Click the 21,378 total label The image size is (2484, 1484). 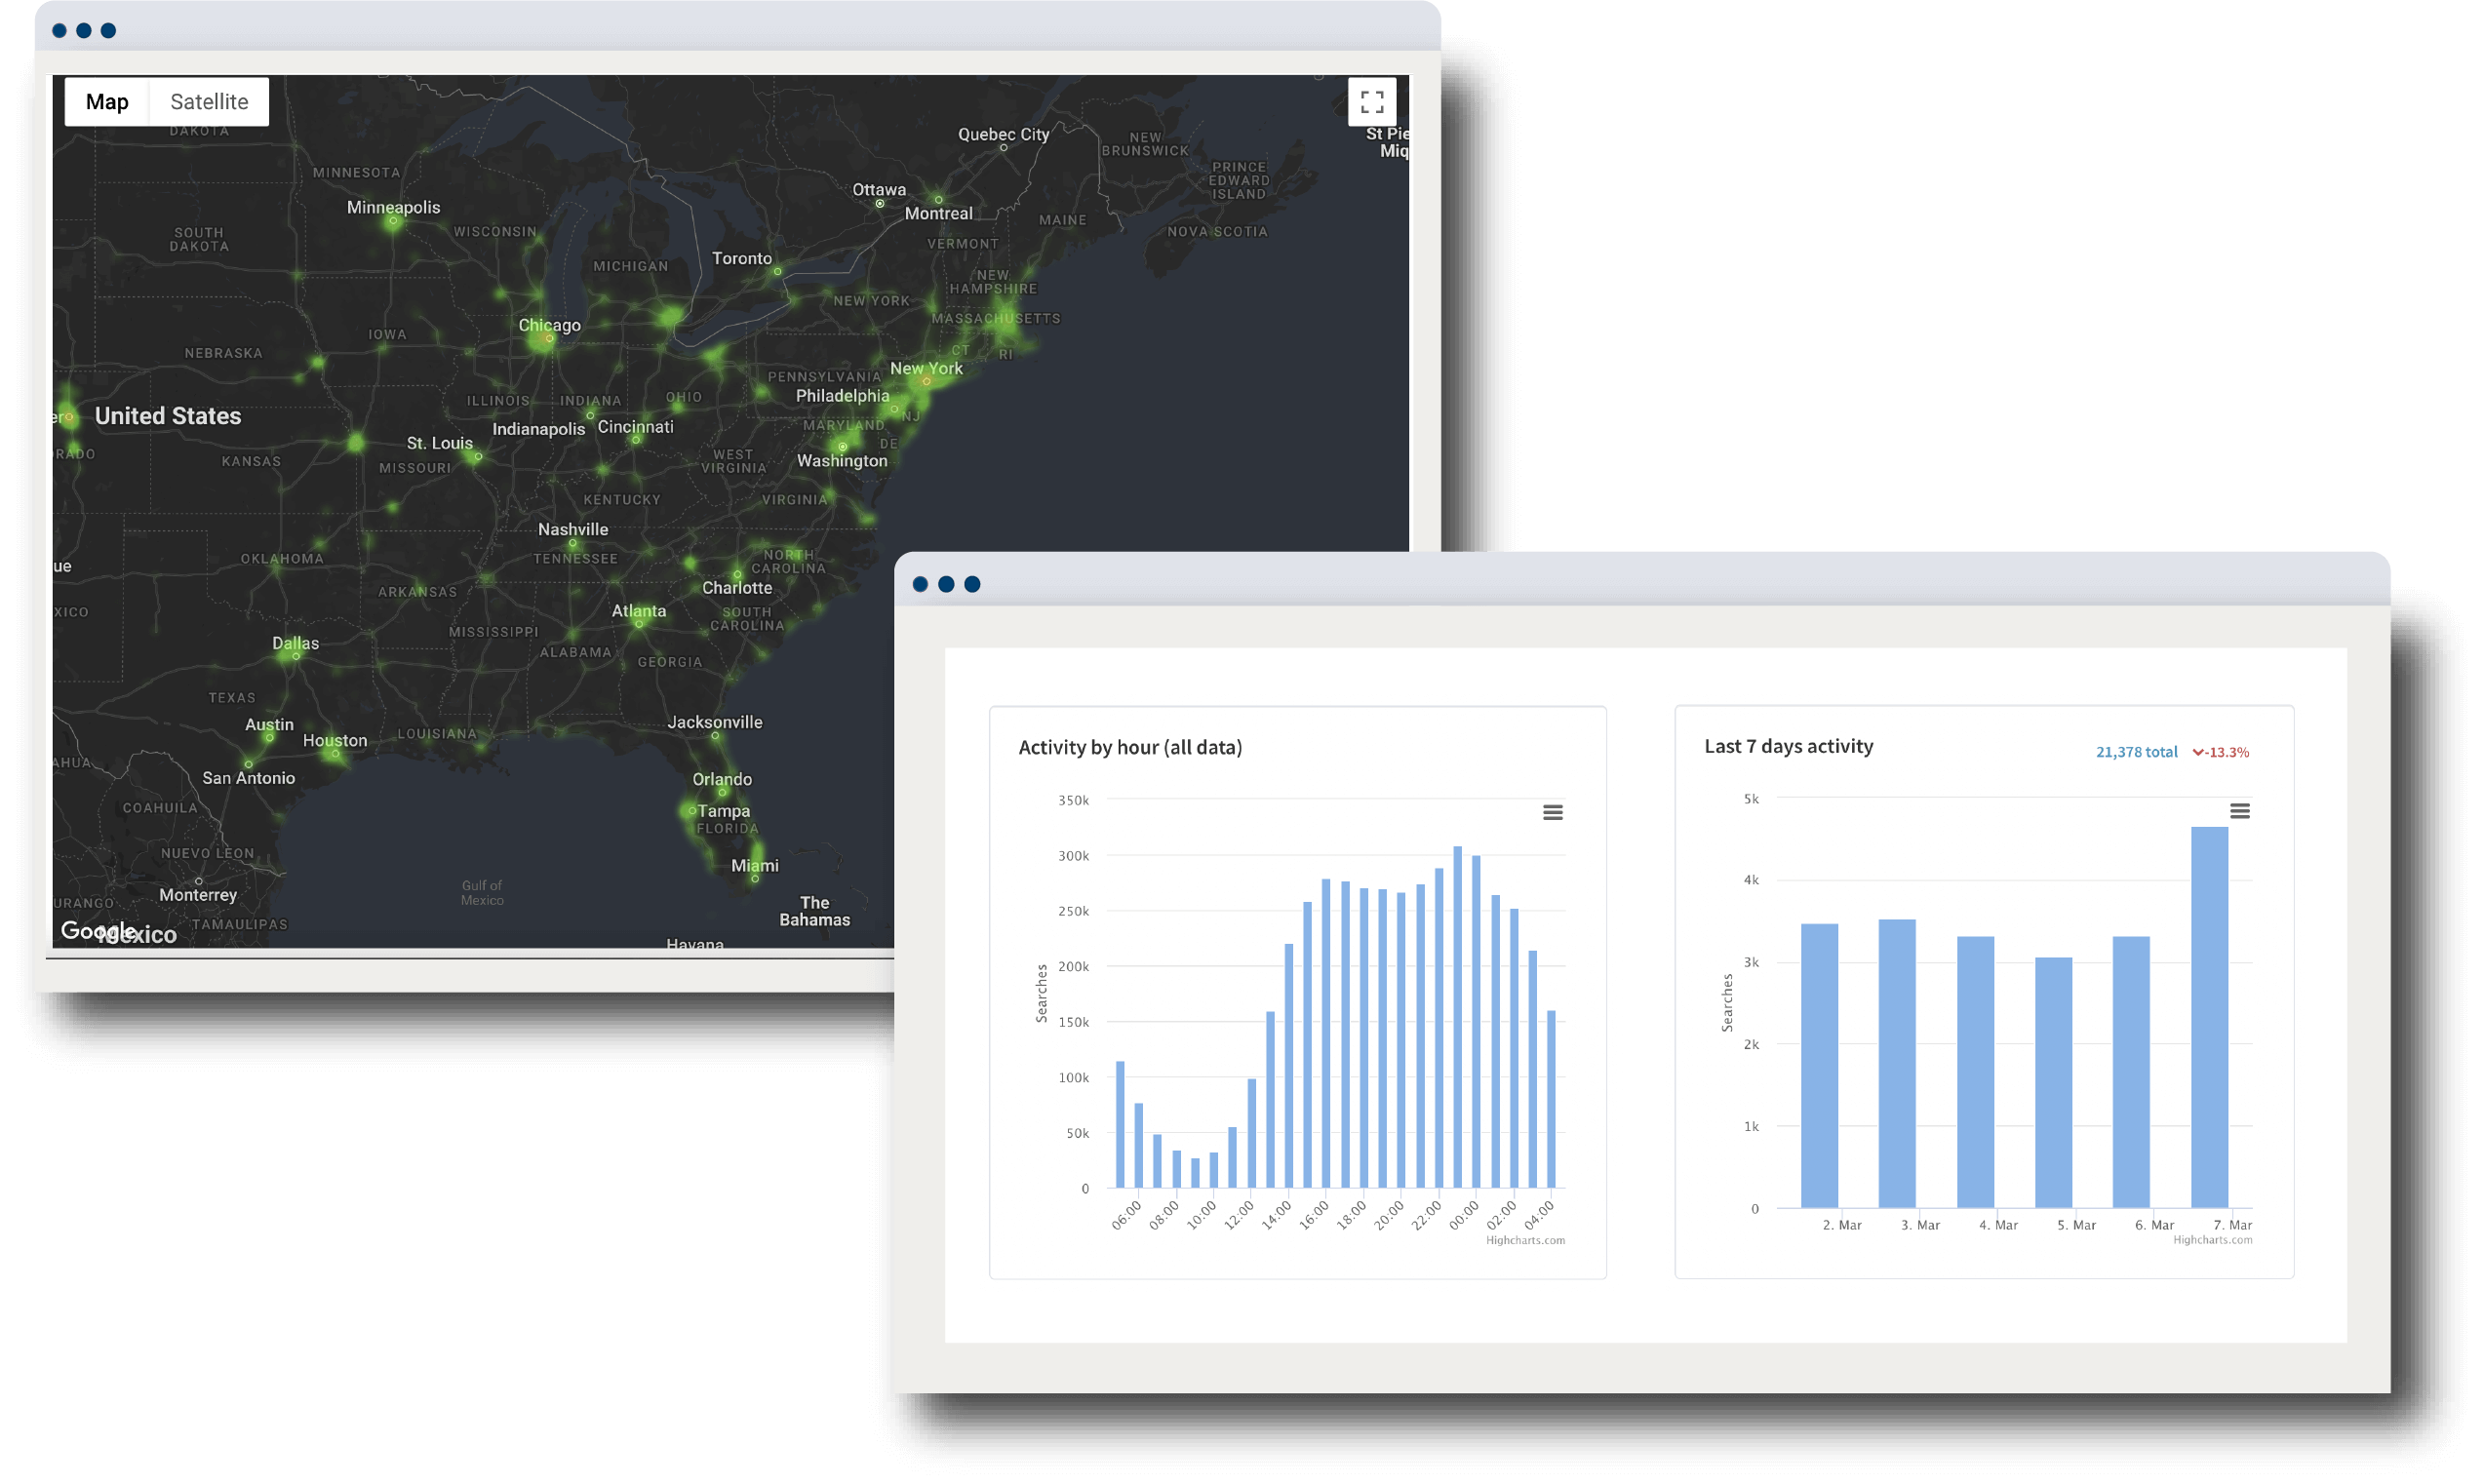(2136, 752)
